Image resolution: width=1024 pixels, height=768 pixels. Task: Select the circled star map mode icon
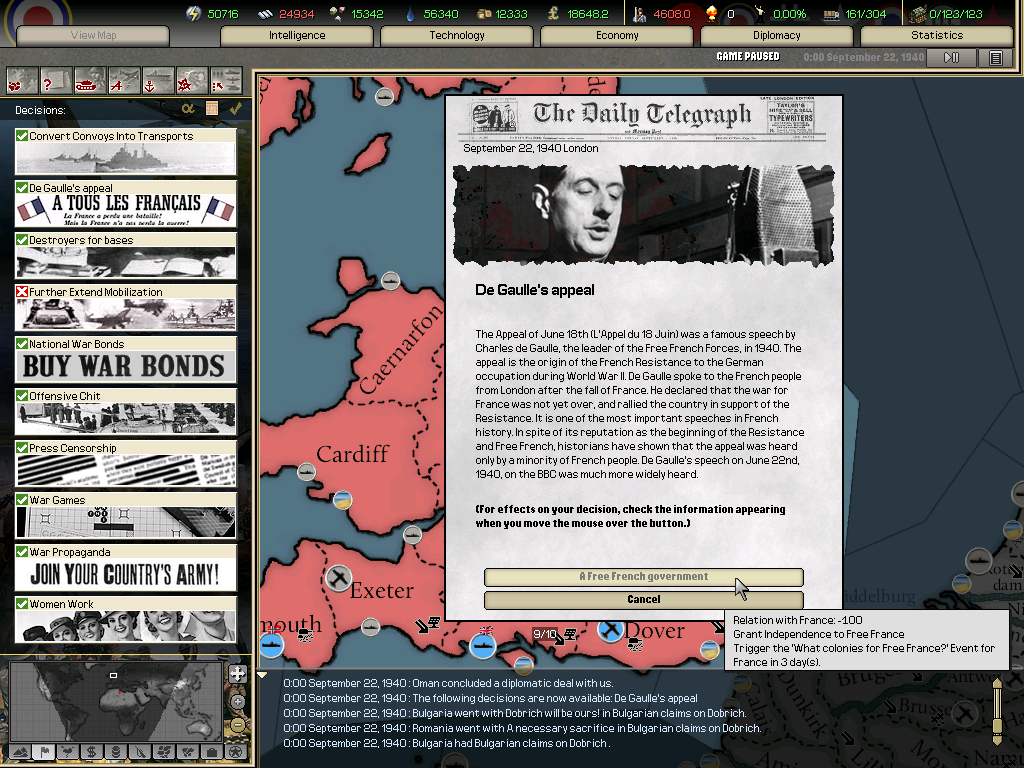pyautogui.click(x=236, y=752)
